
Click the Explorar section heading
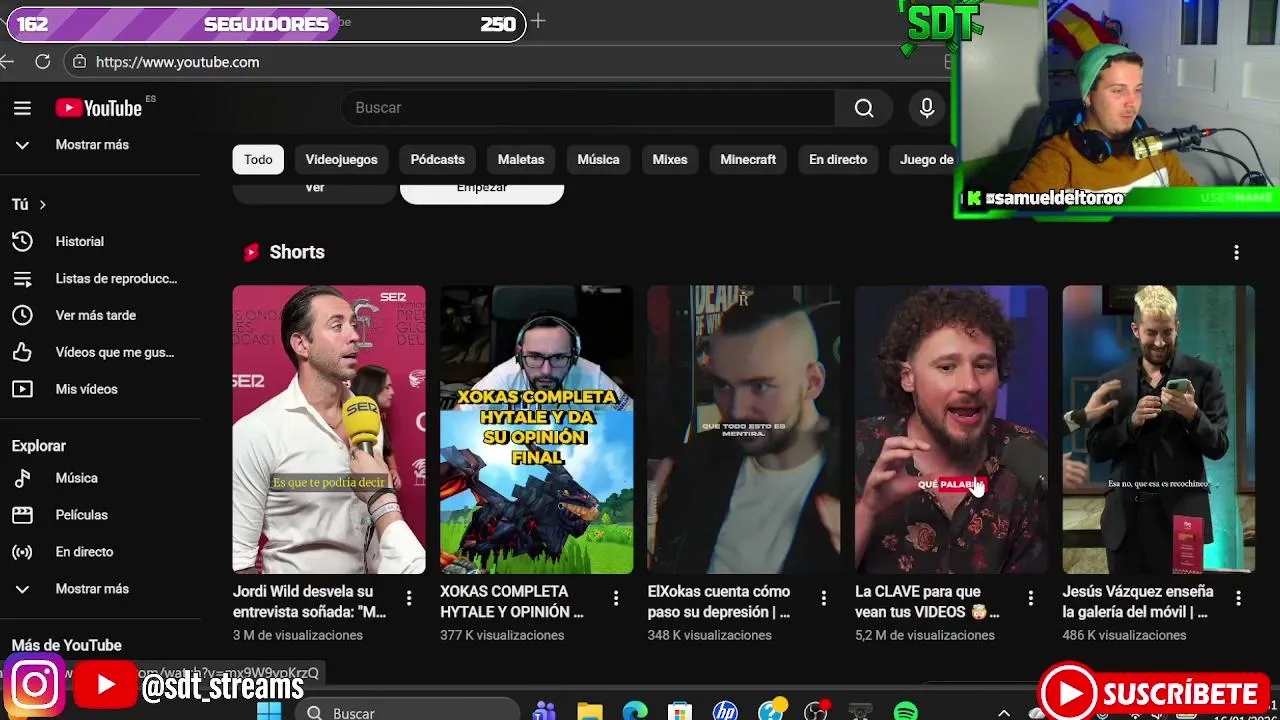pos(38,446)
